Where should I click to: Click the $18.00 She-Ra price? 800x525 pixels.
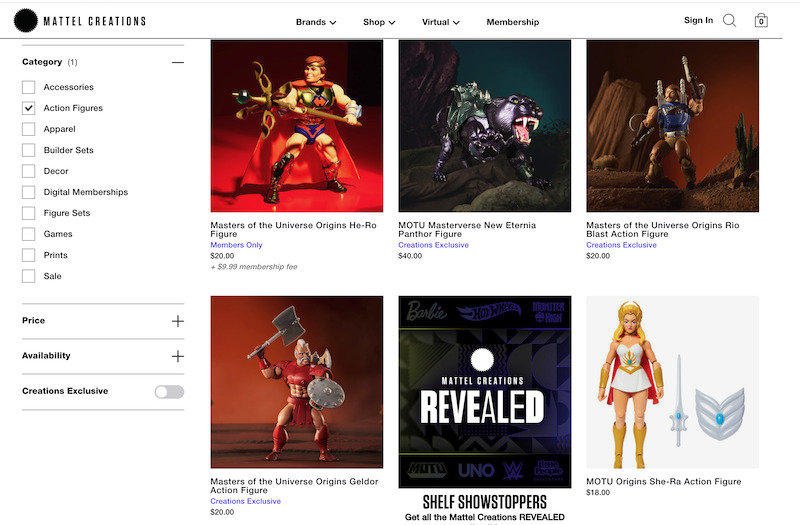598,492
